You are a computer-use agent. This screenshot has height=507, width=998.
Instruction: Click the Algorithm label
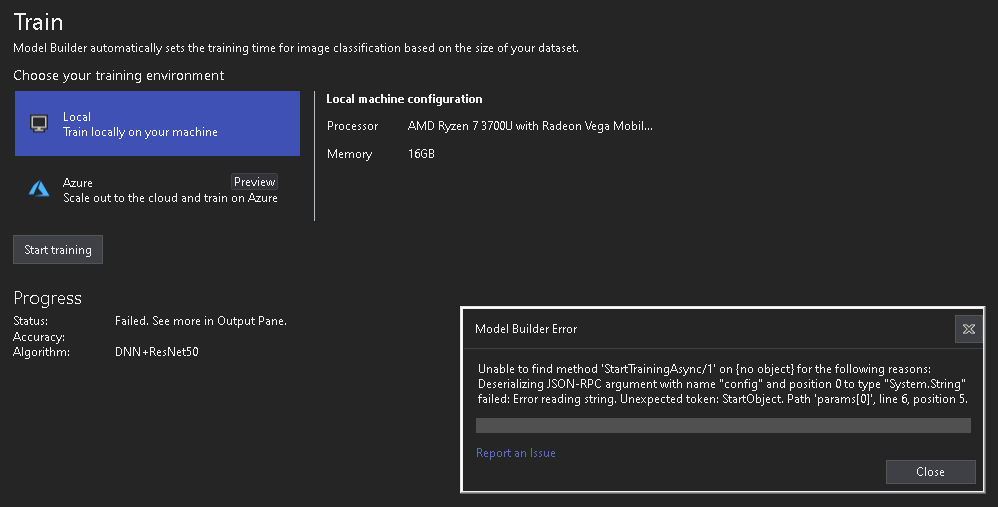coord(41,352)
